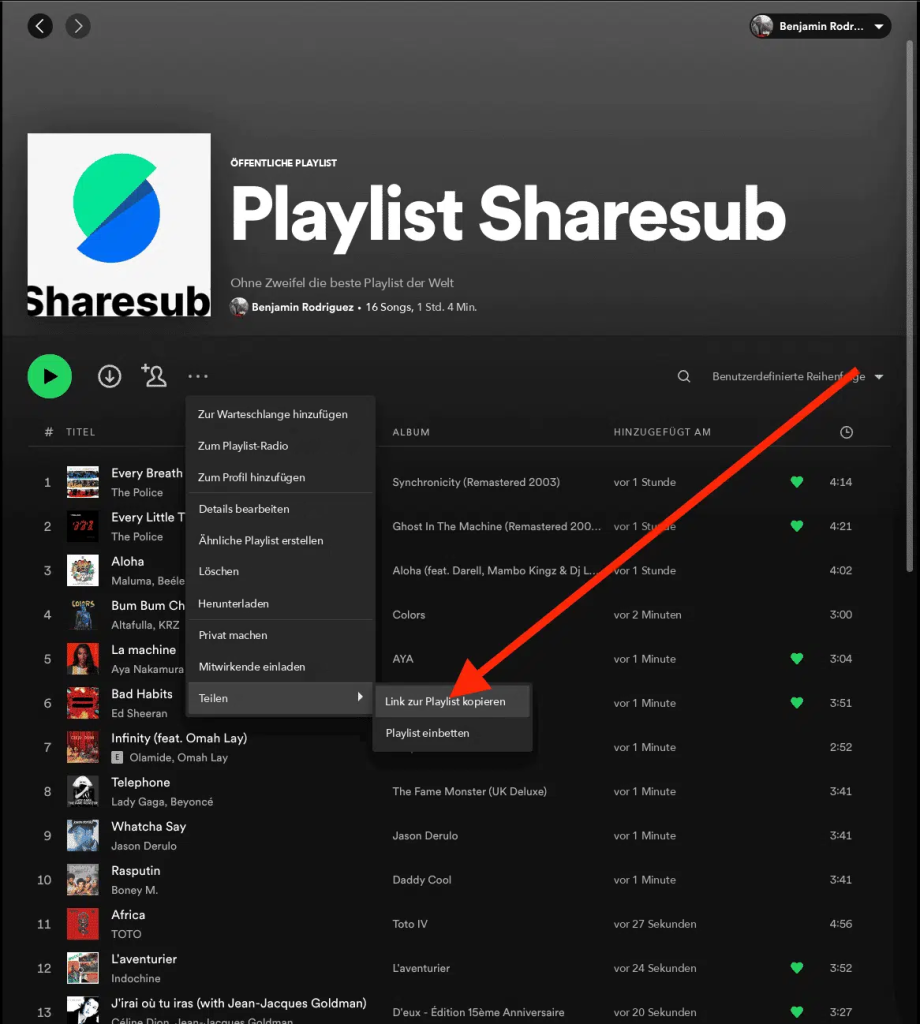Choose Privat machen
Viewport: 920px width, 1024px height.
click(x=280, y=635)
